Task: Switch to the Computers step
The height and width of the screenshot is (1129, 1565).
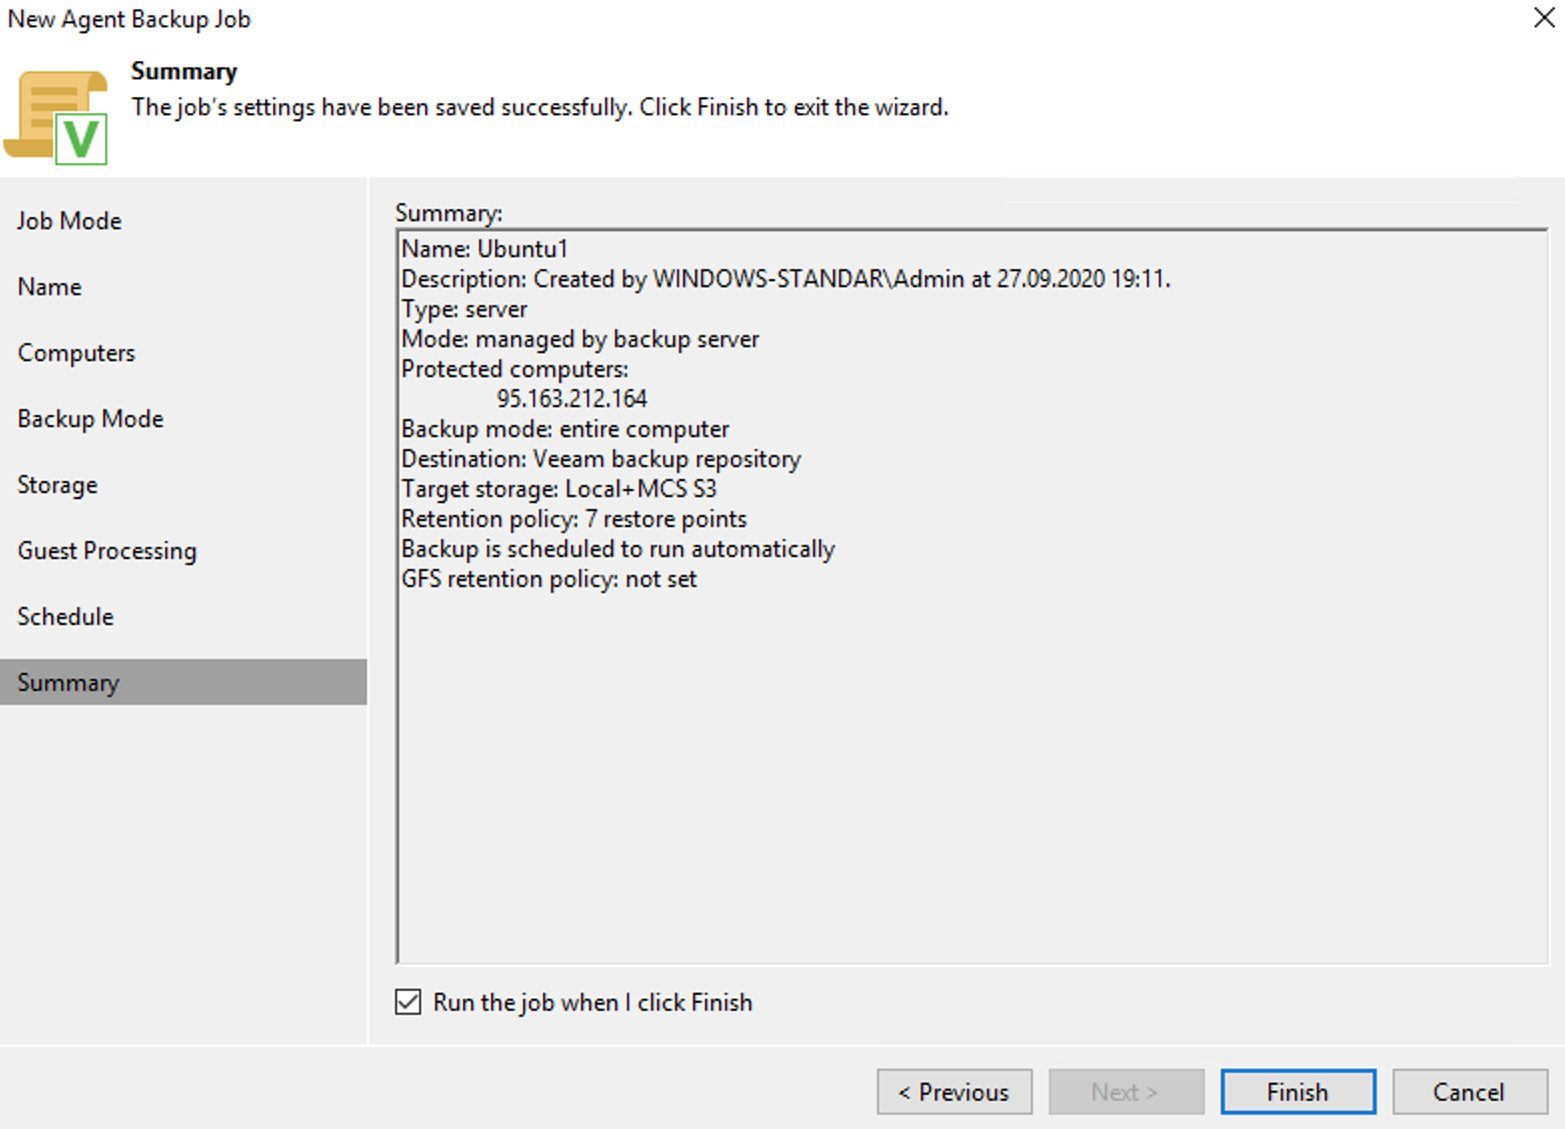Action: coord(76,353)
